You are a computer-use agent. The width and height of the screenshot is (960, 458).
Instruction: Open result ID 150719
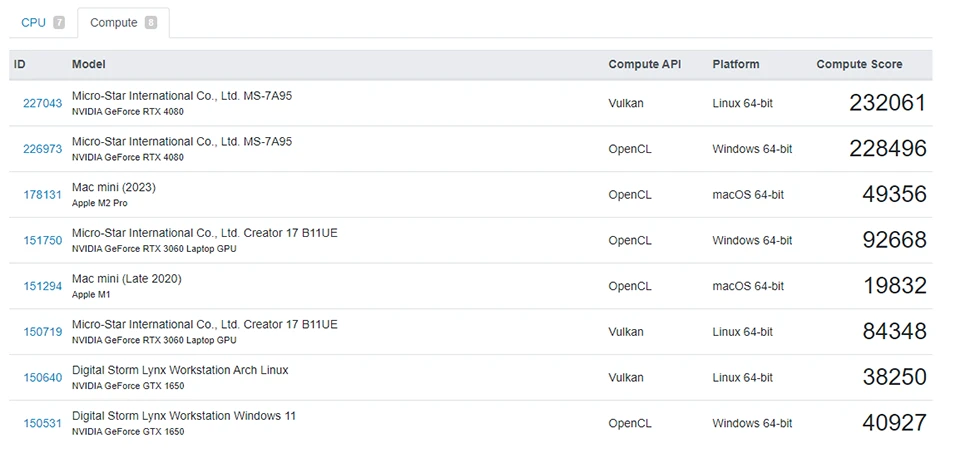[42, 332]
